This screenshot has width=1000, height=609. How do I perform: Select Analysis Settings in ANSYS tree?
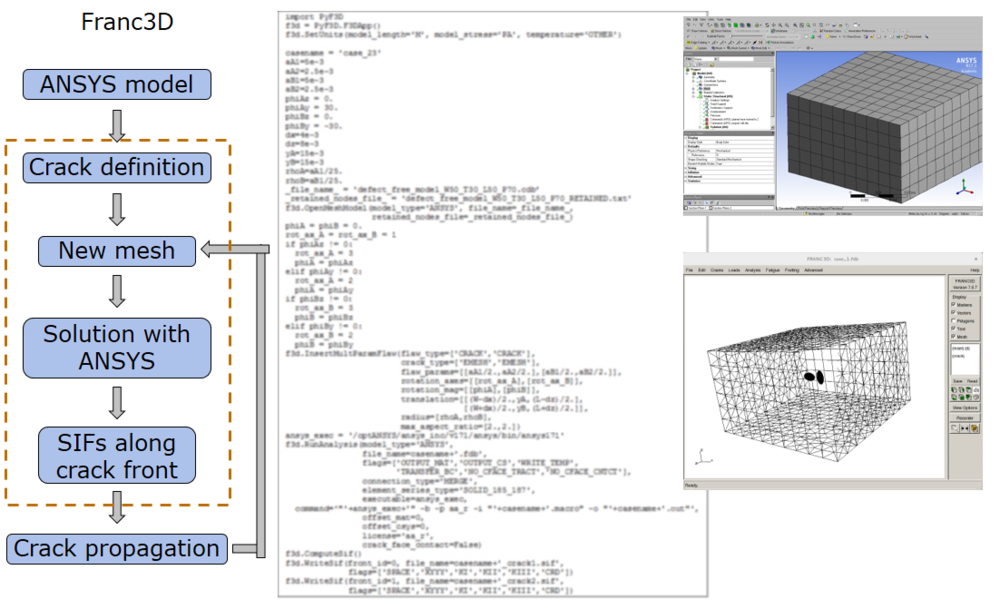click(718, 100)
